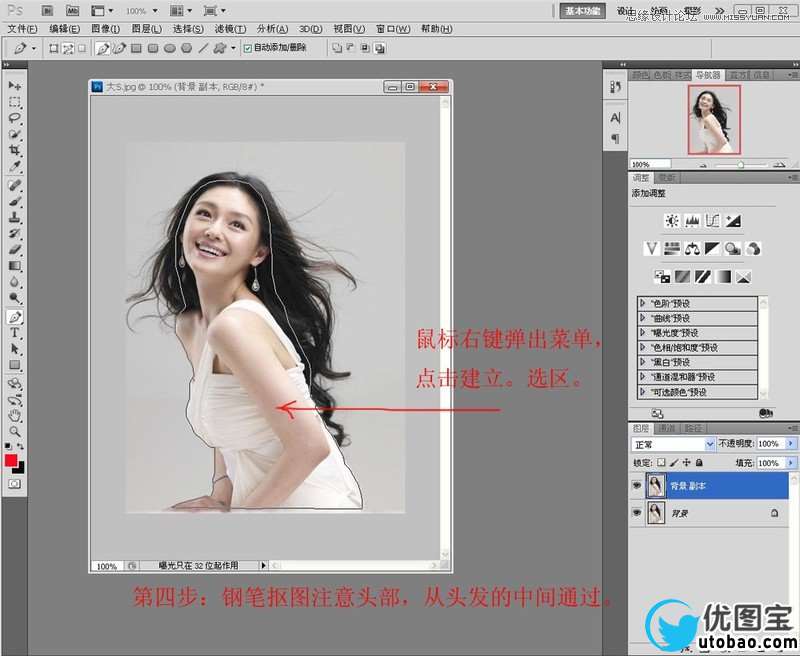This screenshot has height=656, width=800.
Task: Toggle lock image pixels brush icon
Action: 674,462
